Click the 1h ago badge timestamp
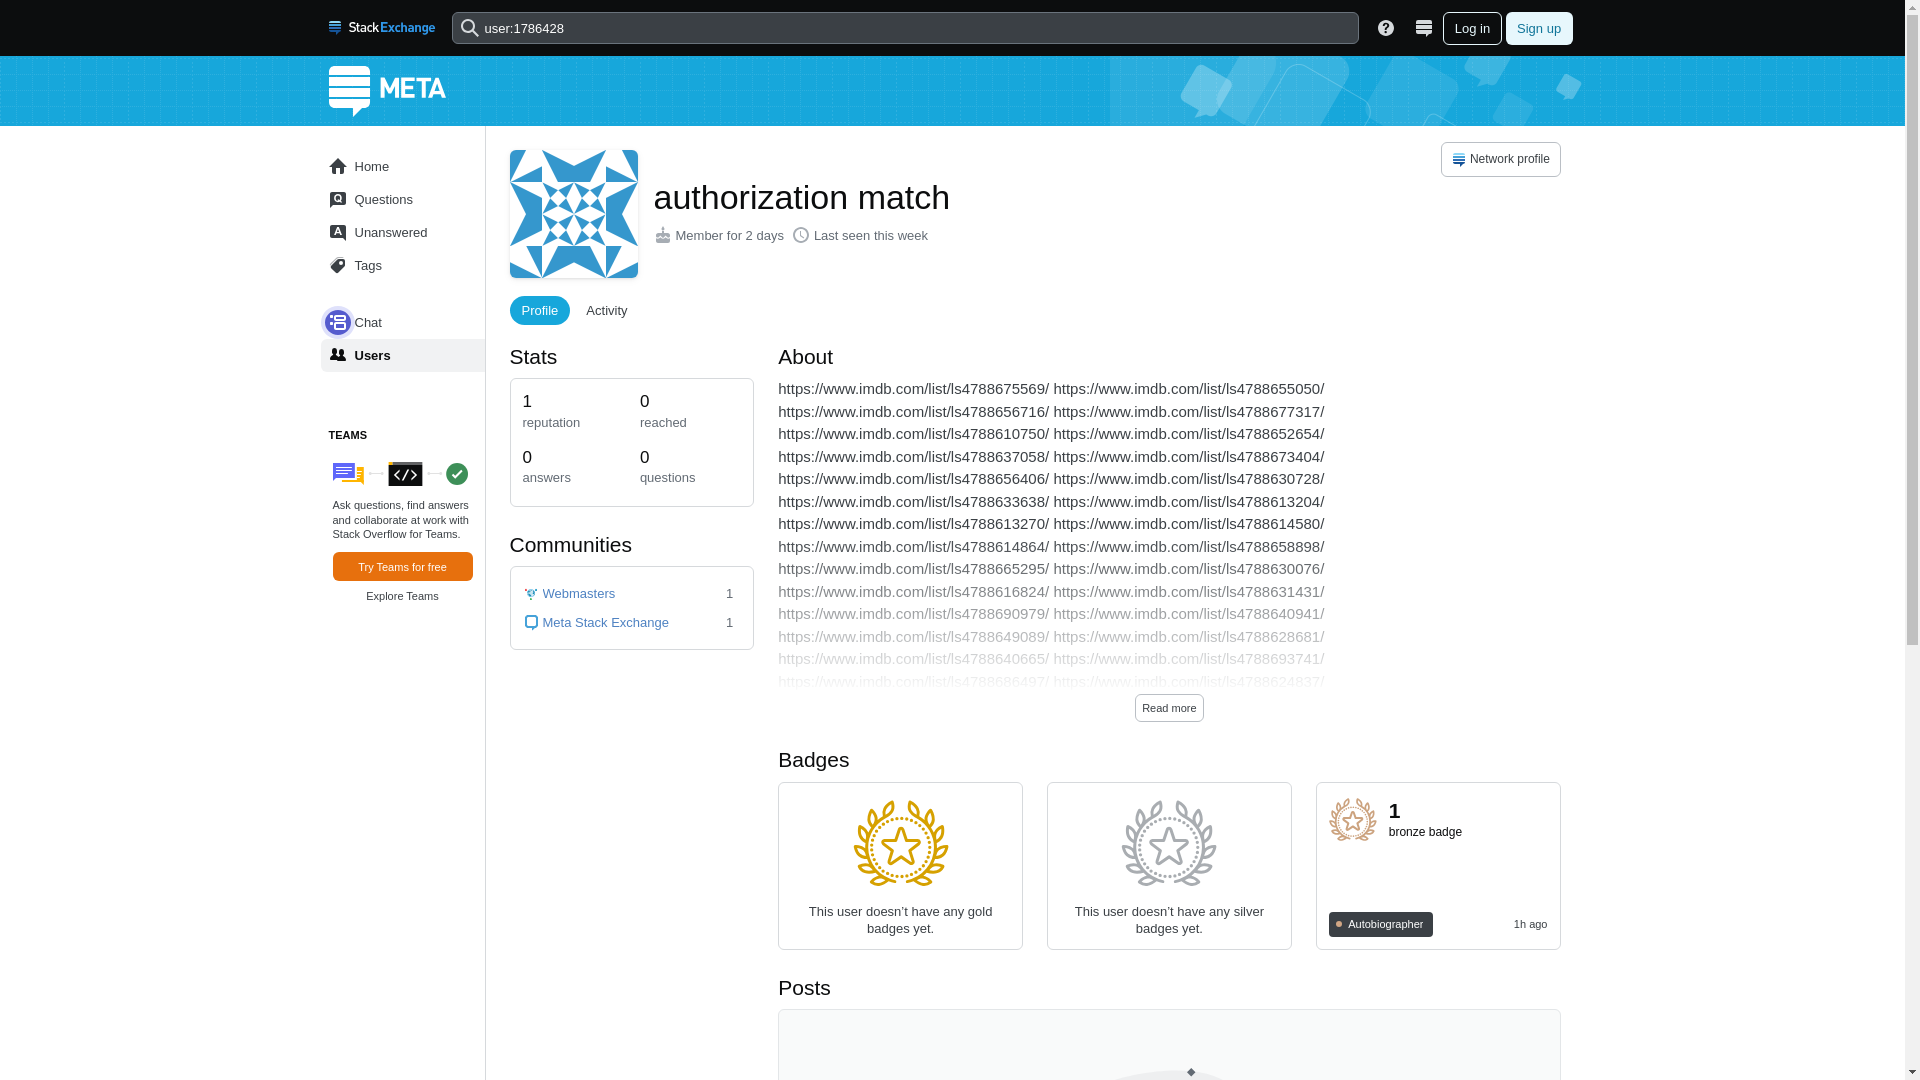The image size is (1920, 1080). [x=1530, y=924]
